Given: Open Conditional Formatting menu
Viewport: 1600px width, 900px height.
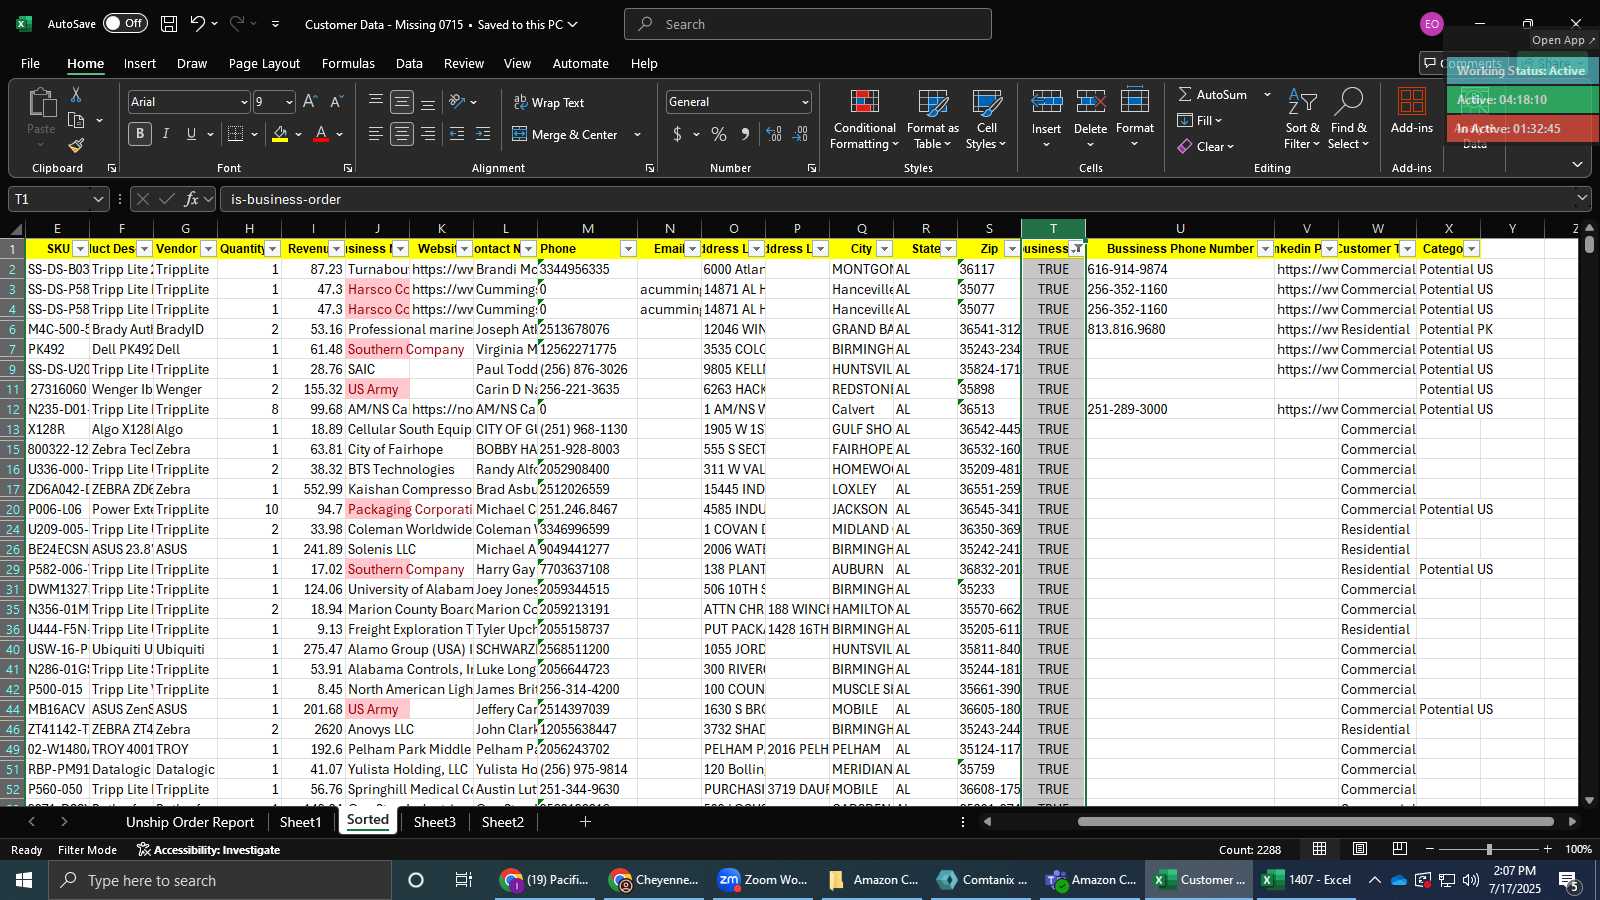Looking at the screenshot, I should (x=864, y=120).
